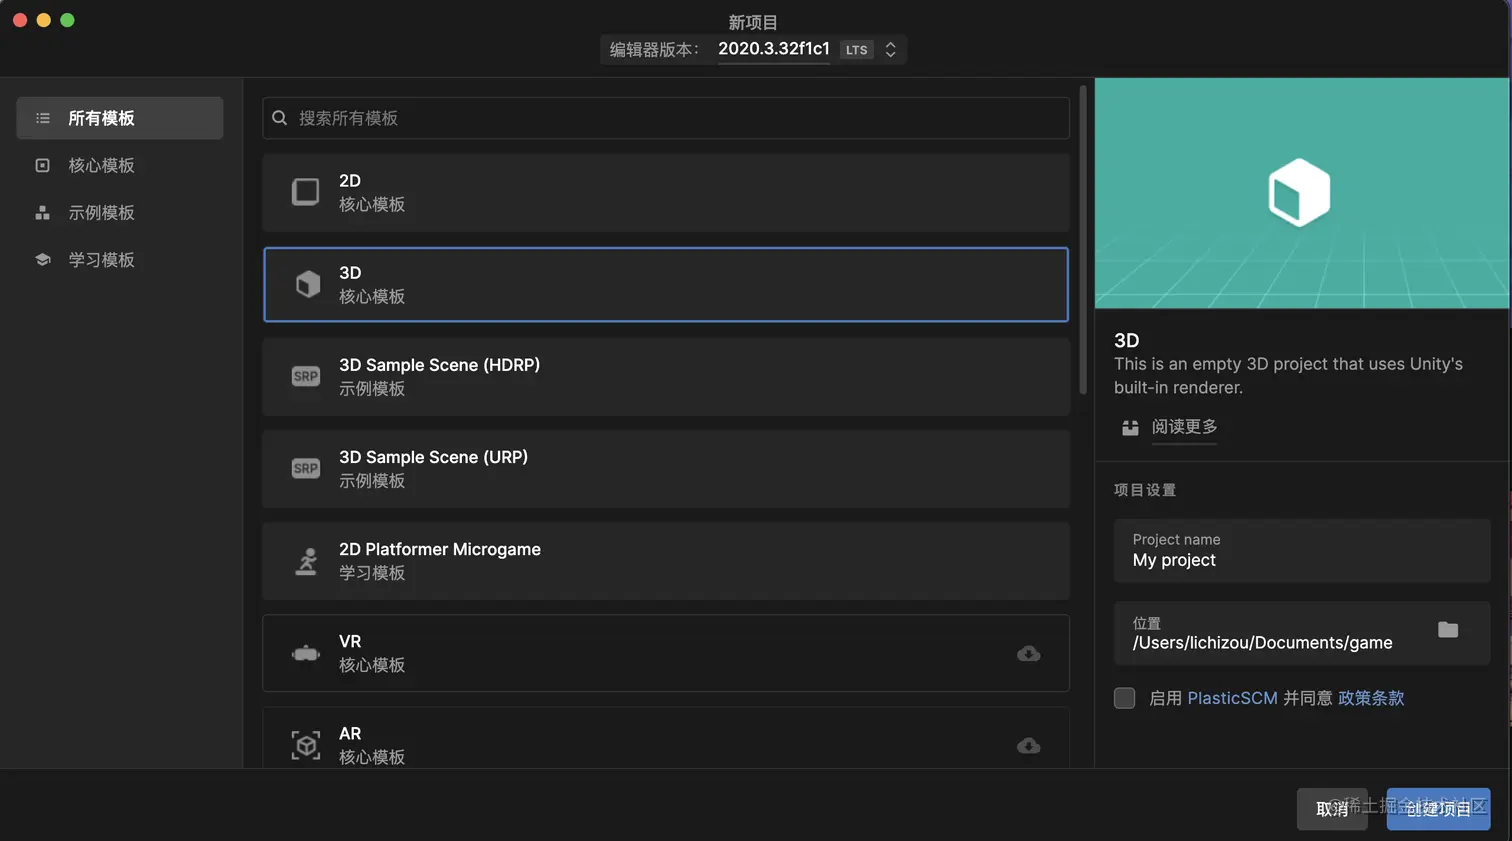Image resolution: width=1512 pixels, height=841 pixels.
Task: Edit the 位置 path field
Action: (x=1302, y=633)
